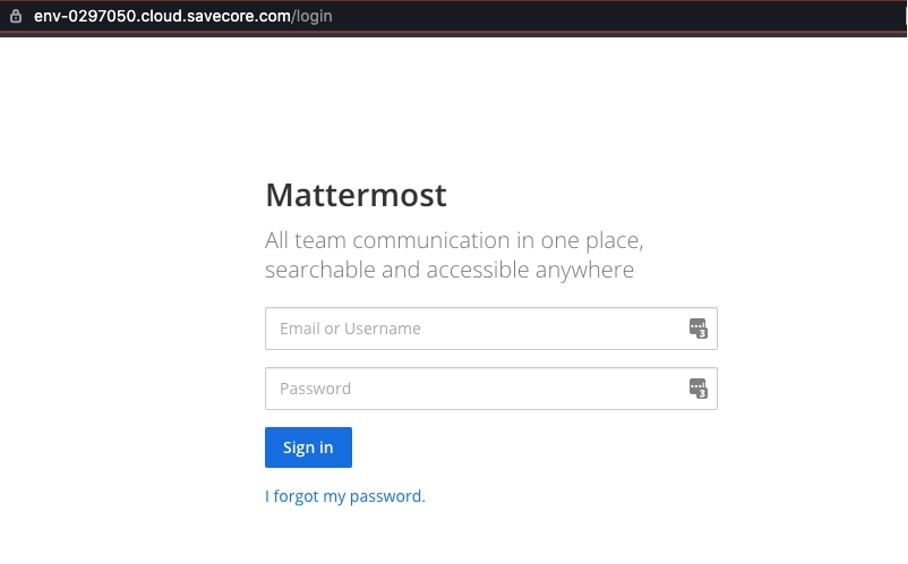Click the '/login' path in the address bar
This screenshot has height=564, width=908.
click(x=313, y=16)
